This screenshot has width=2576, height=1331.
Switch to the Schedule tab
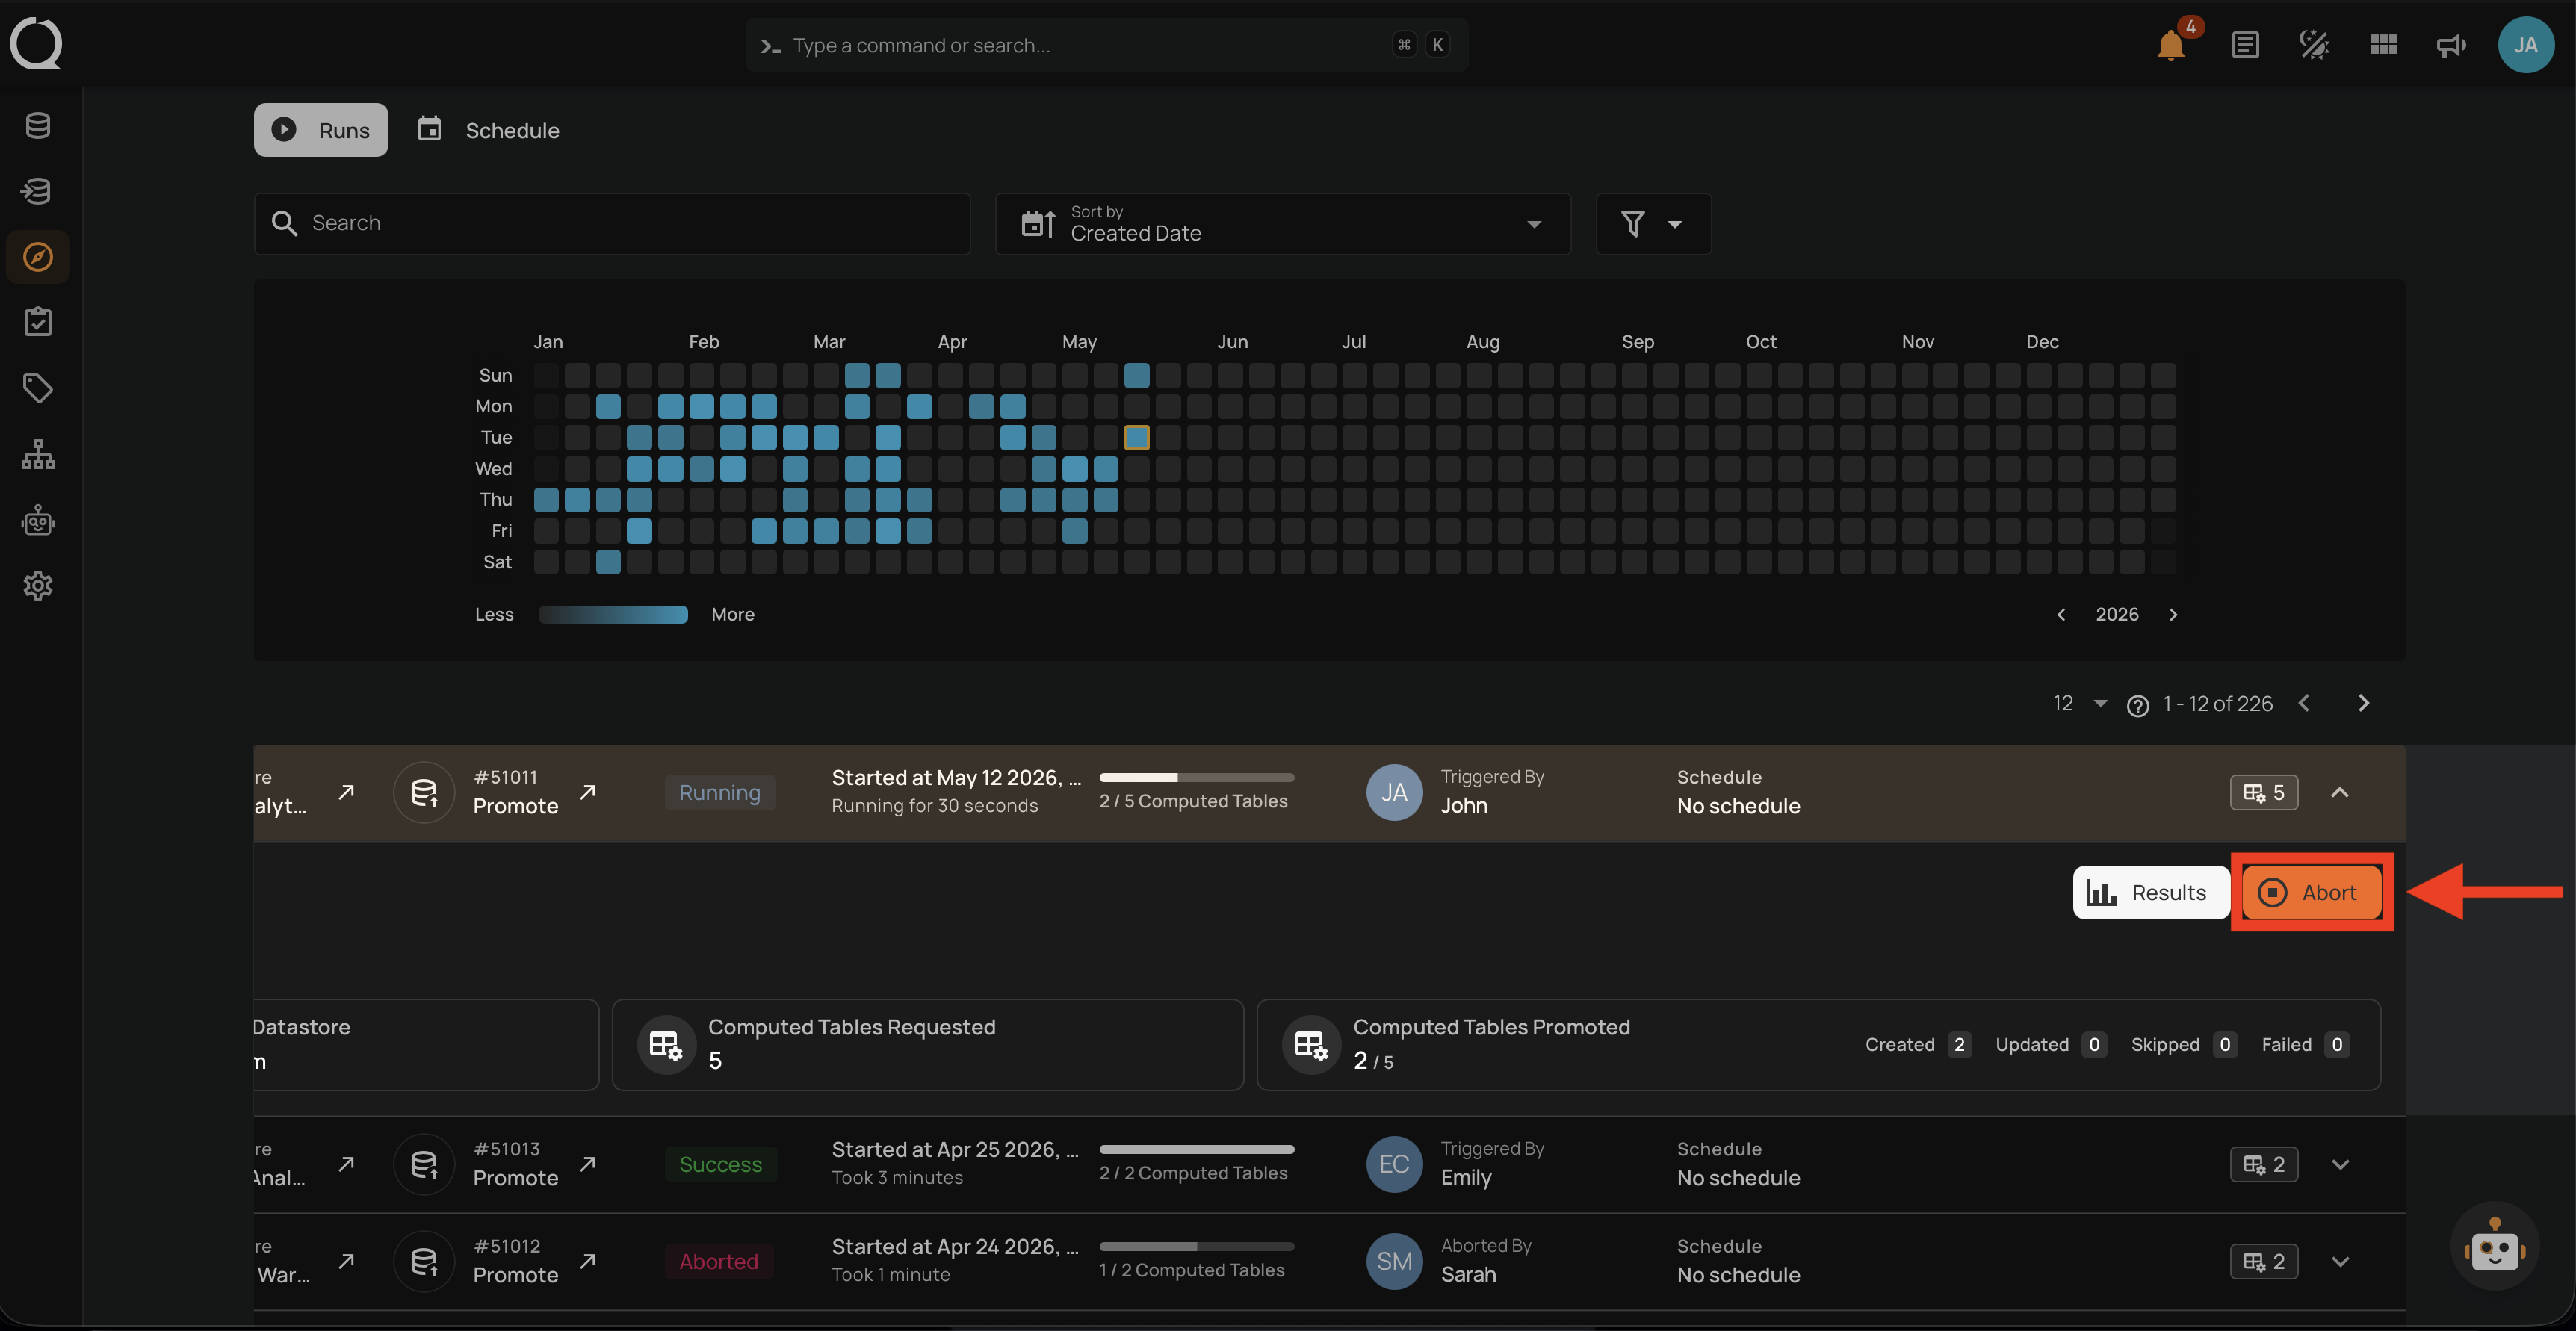[x=488, y=130]
